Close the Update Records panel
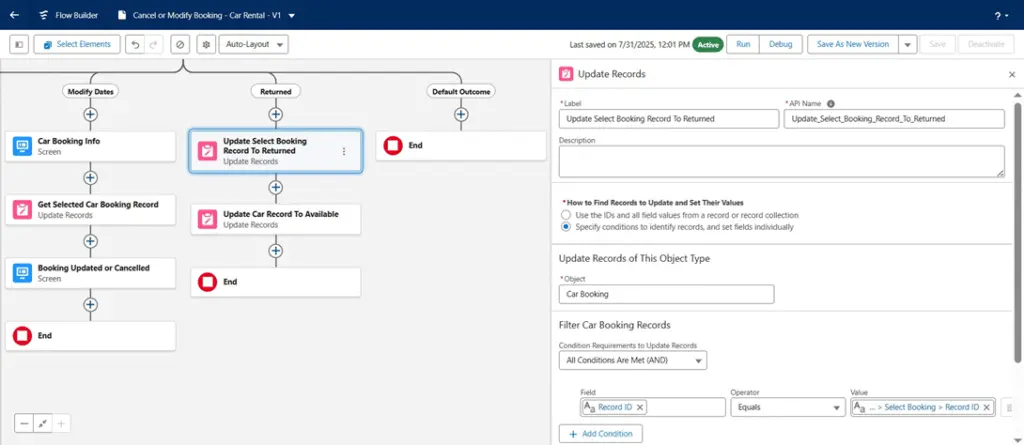This screenshot has width=1024, height=445. tap(1012, 74)
